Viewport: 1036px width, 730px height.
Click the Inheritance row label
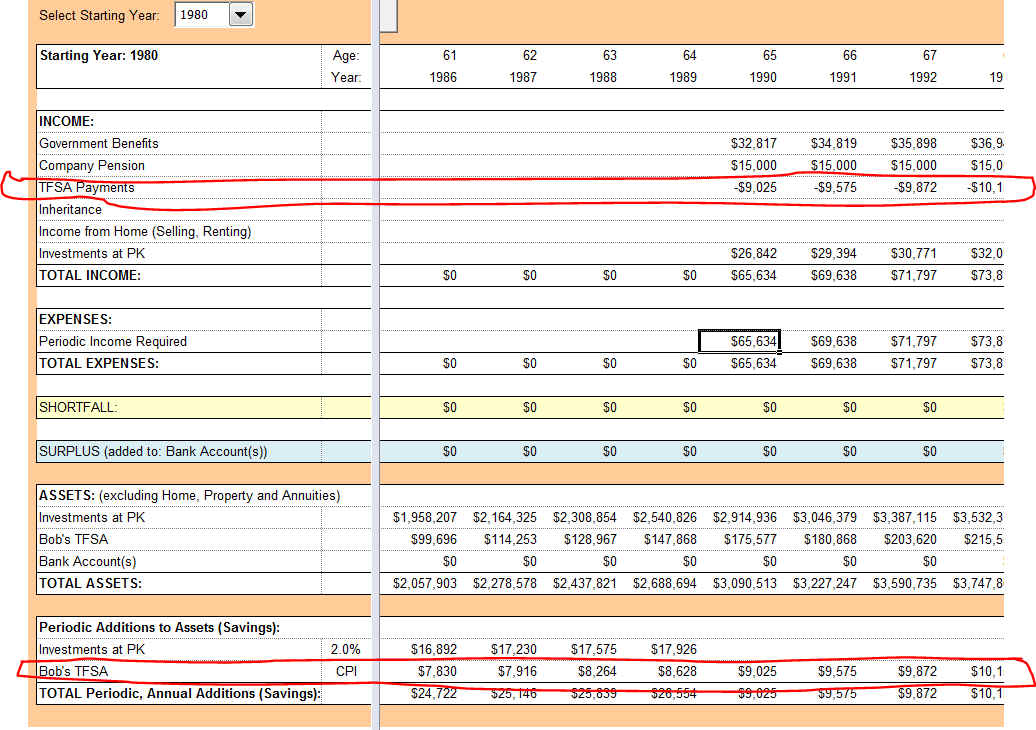pyautogui.click(x=71, y=209)
